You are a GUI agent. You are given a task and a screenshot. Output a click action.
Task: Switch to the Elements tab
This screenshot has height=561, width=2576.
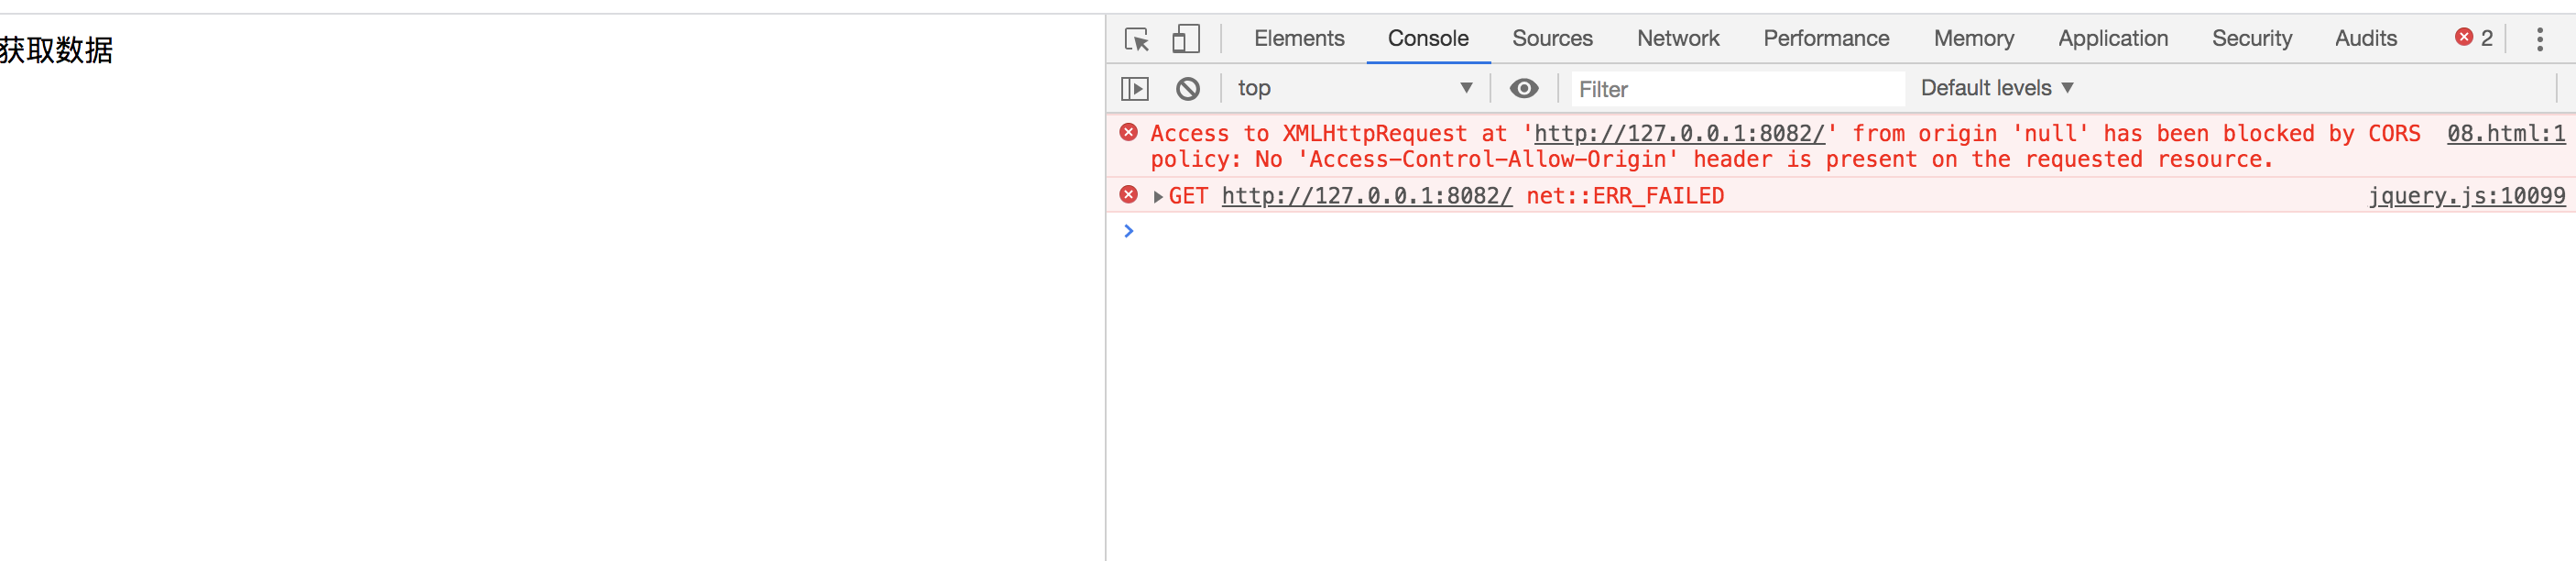click(1299, 38)
